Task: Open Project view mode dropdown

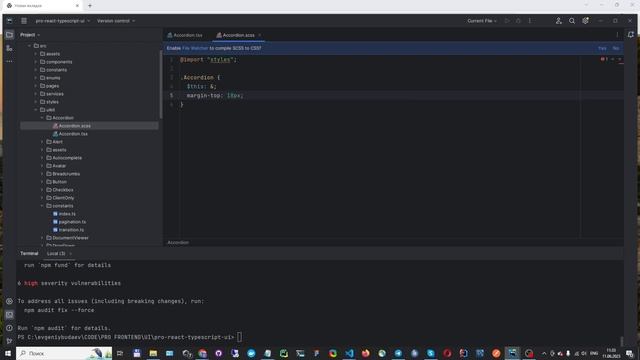Action: tap(30, 35)
